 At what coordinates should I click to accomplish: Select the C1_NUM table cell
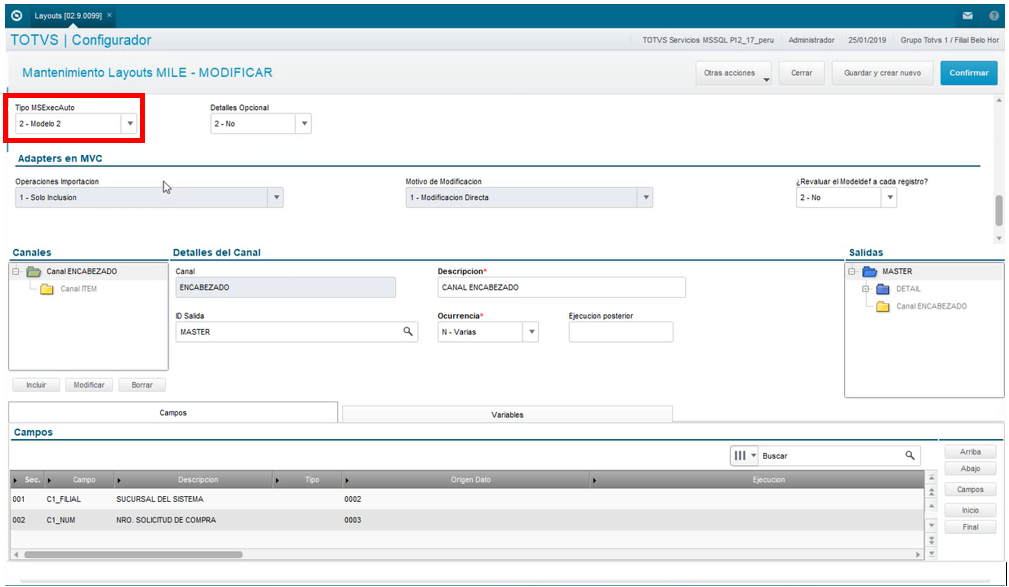coord(61,520)
